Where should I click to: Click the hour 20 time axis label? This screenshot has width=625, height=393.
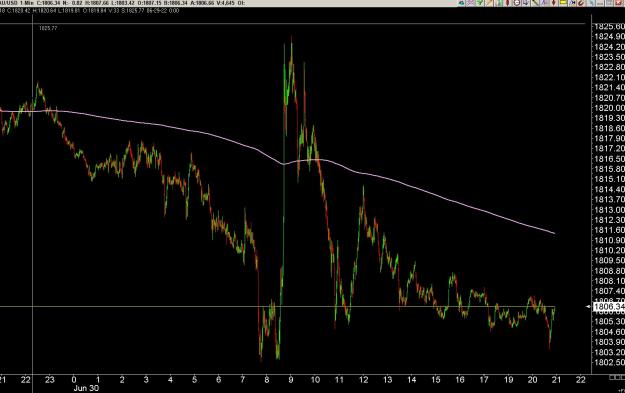coord(533,380)
